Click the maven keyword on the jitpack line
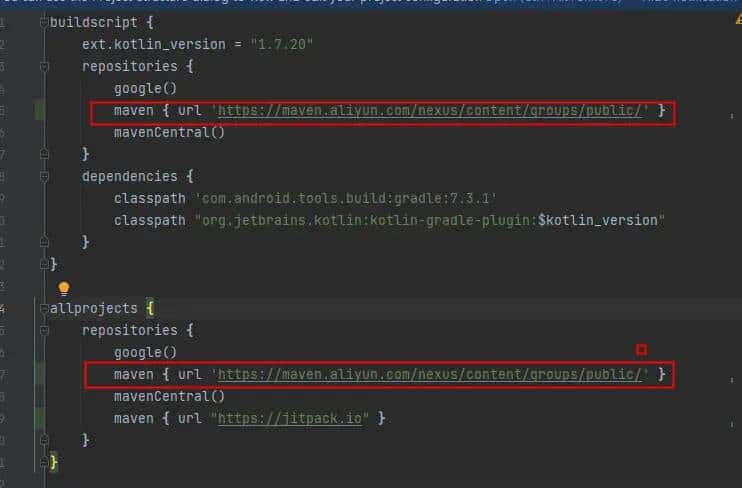This screenshot has height=488, width=742. click(x=133, y=418)
